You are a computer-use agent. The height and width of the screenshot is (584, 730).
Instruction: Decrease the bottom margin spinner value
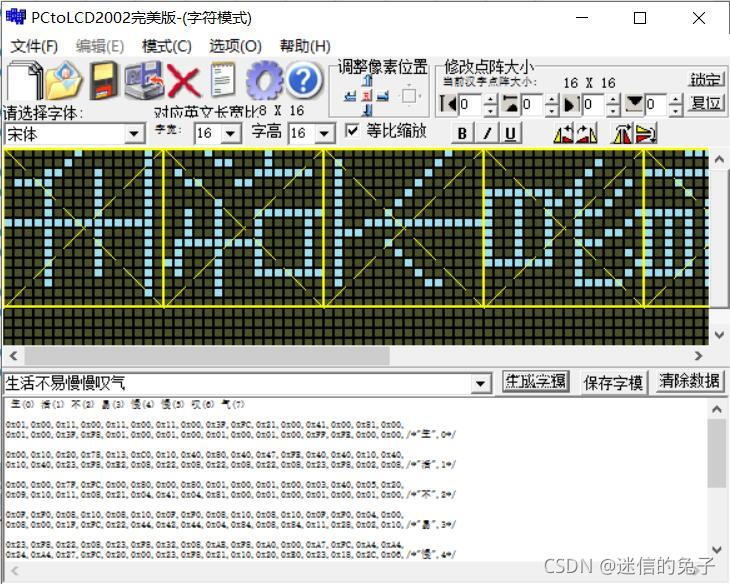[676, 110]
